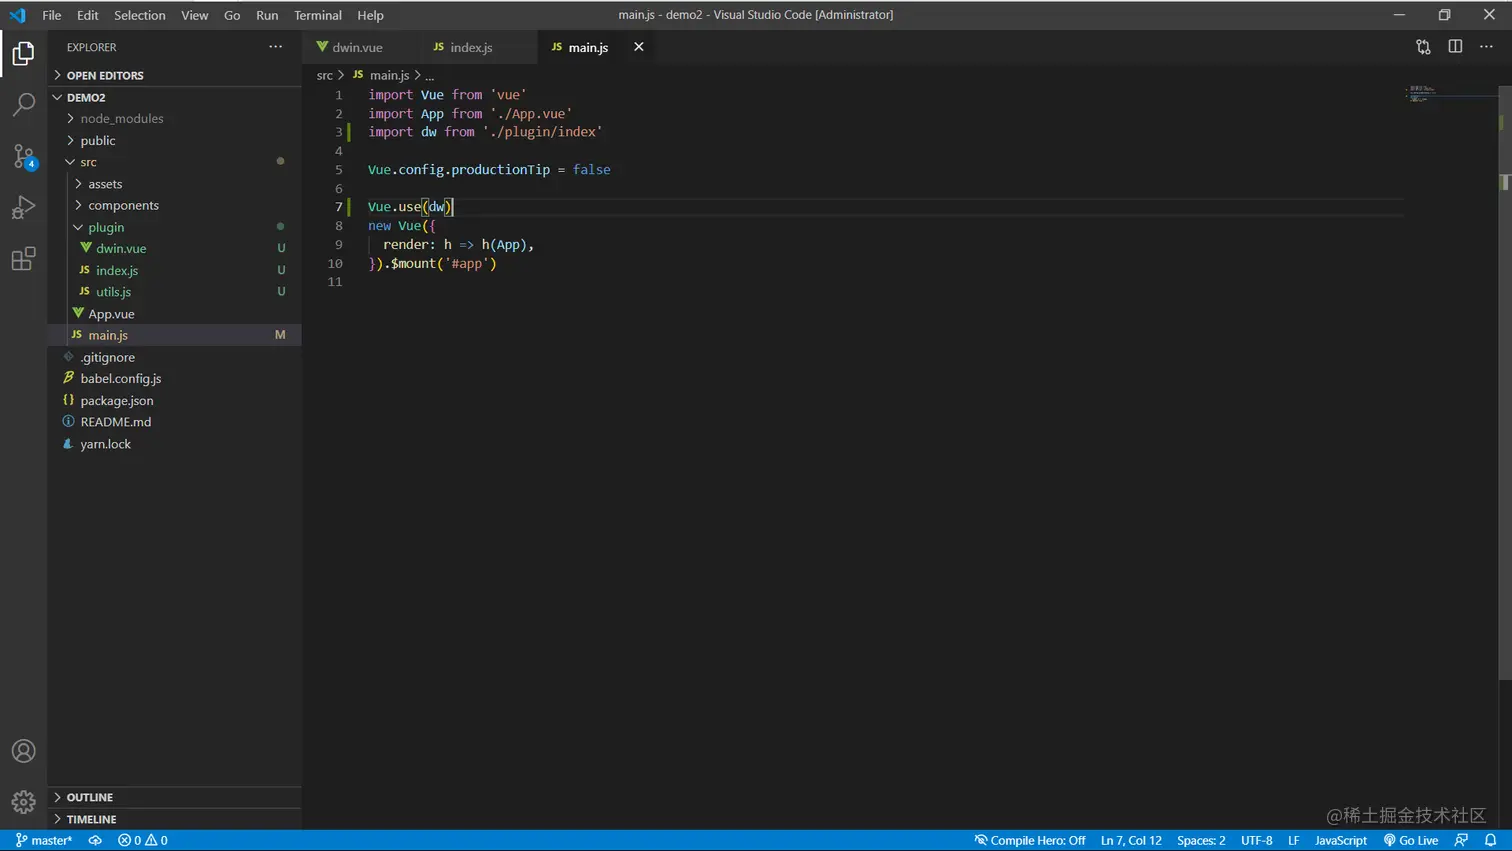Select language mode JavaScript

click(x=1340, y=841)
